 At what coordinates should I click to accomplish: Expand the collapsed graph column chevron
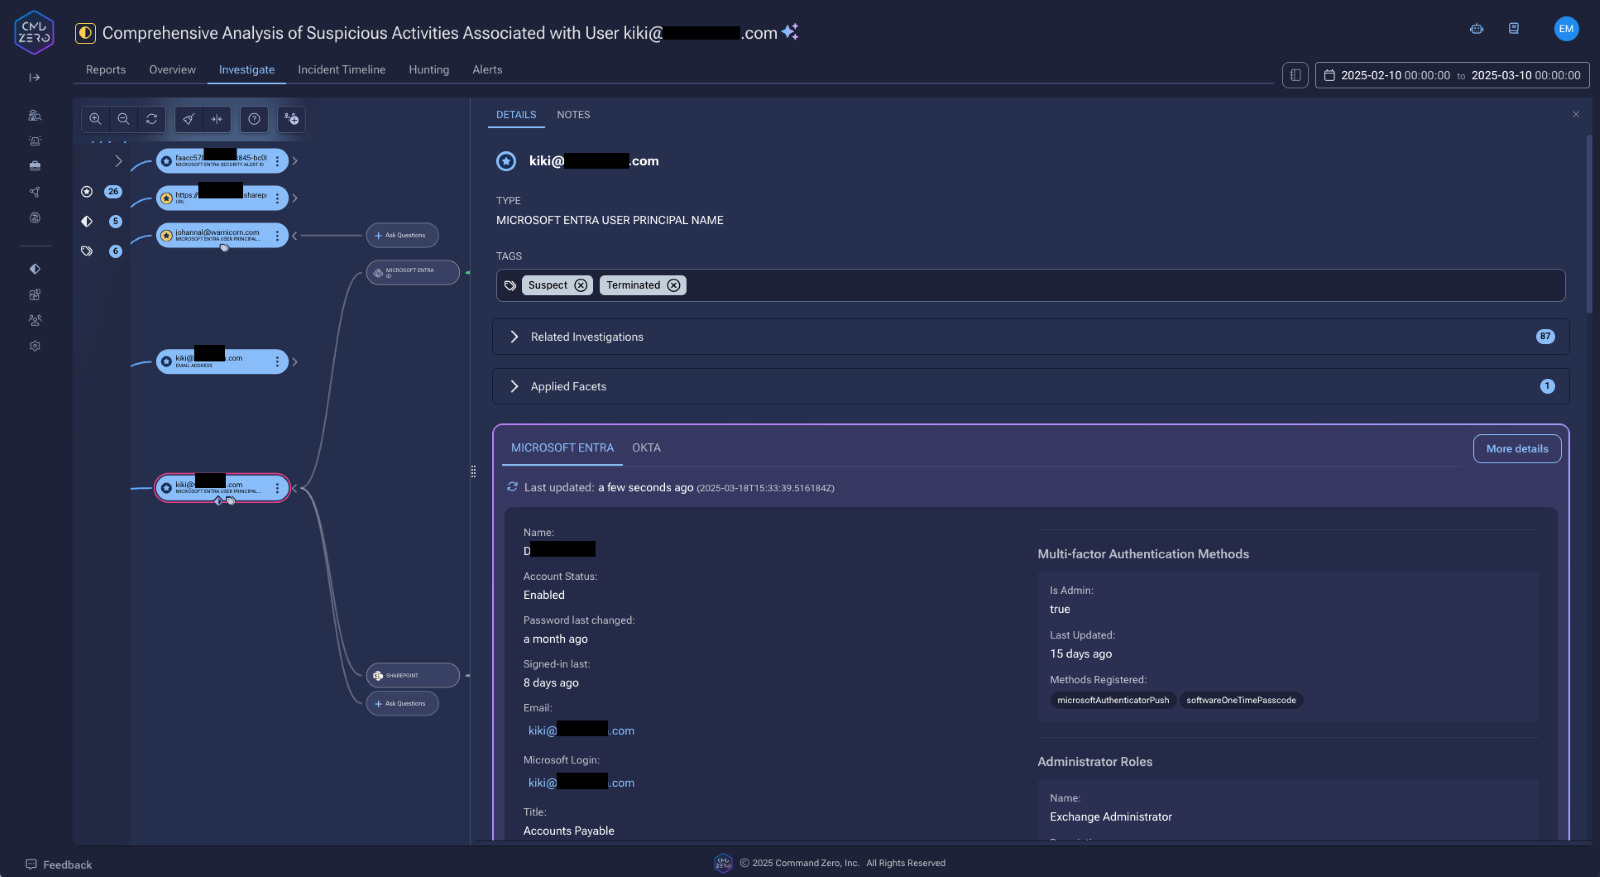click(x=118, y=161)
